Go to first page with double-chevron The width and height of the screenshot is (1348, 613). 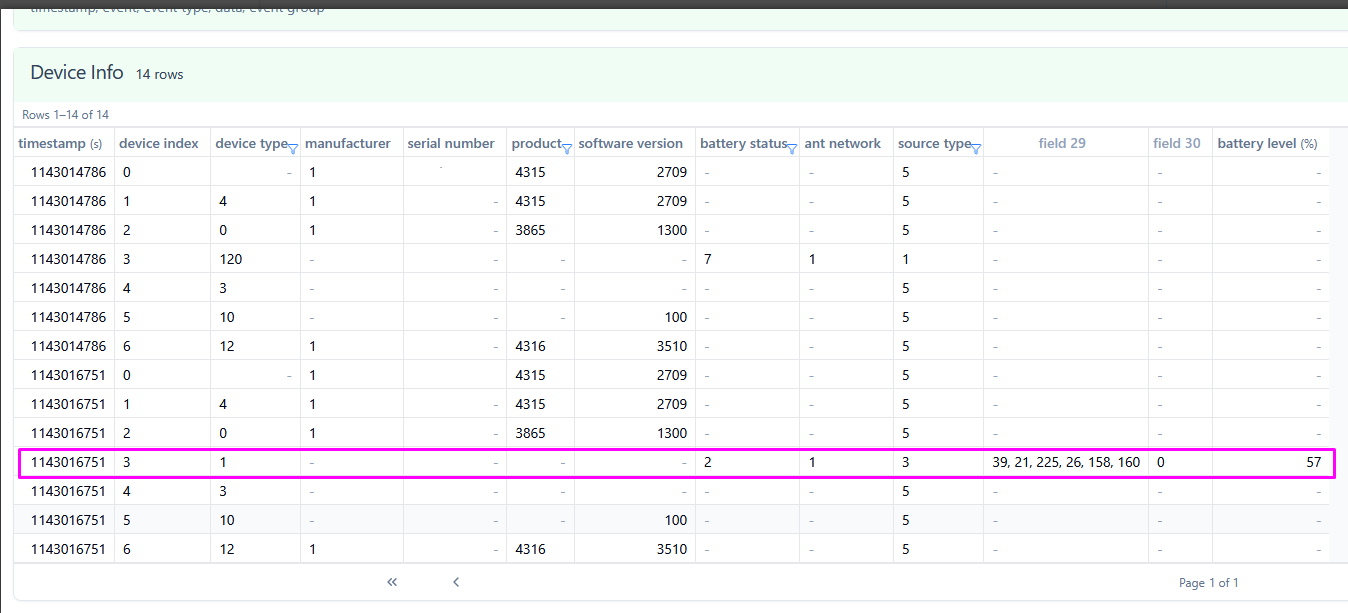(x=392, y=582)
